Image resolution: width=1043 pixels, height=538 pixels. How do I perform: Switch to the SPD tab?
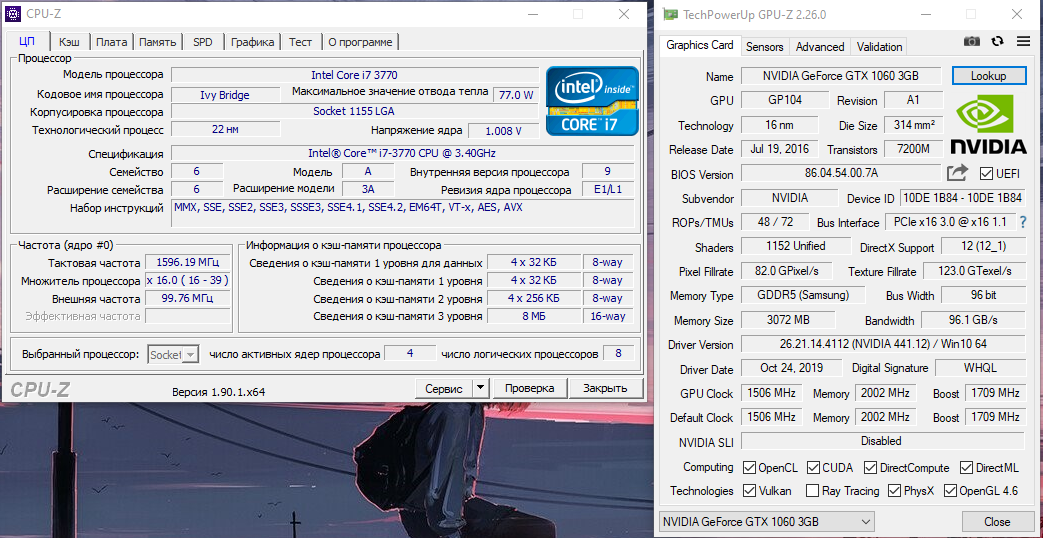(203, 42)
